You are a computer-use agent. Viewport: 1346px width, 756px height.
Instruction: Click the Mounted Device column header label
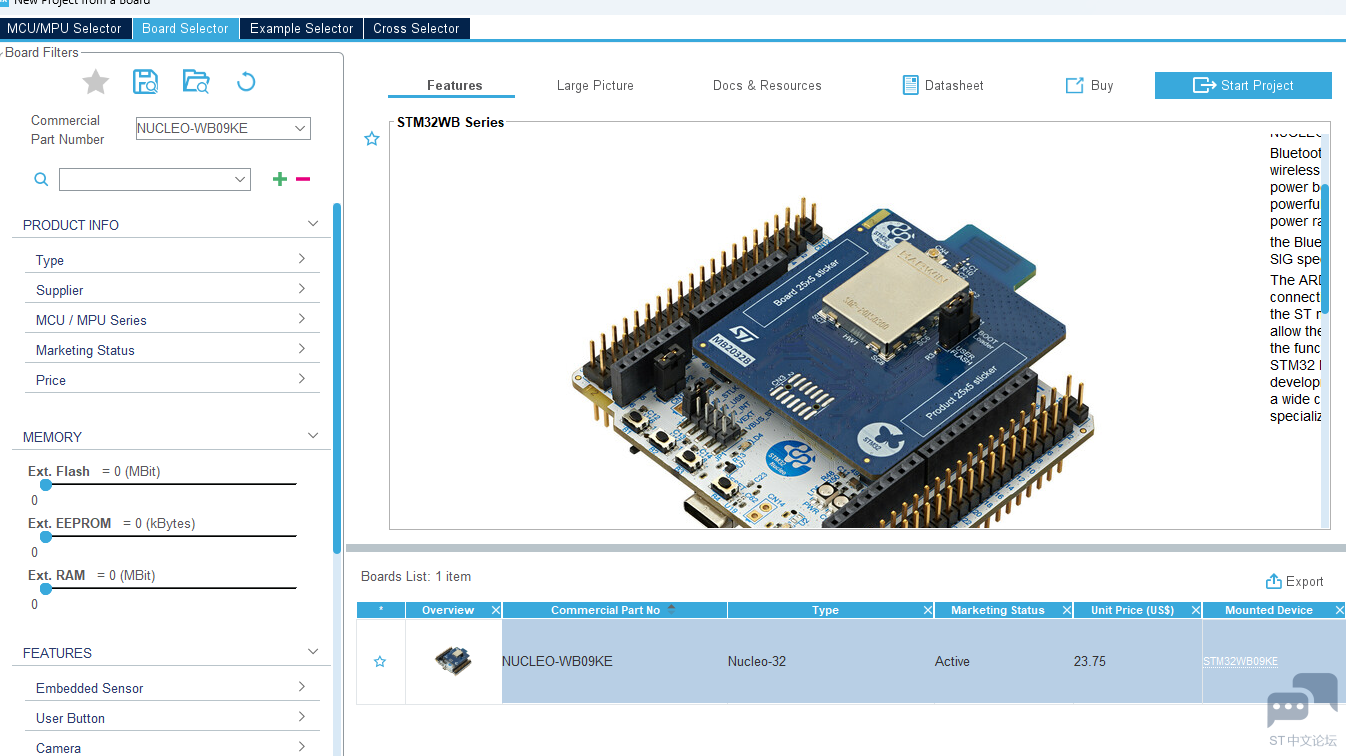click(x=1269, y=610)
